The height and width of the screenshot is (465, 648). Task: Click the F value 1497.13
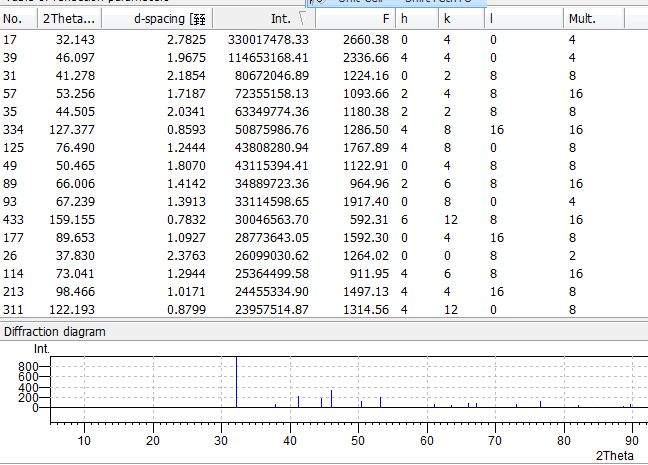(366, 292)
